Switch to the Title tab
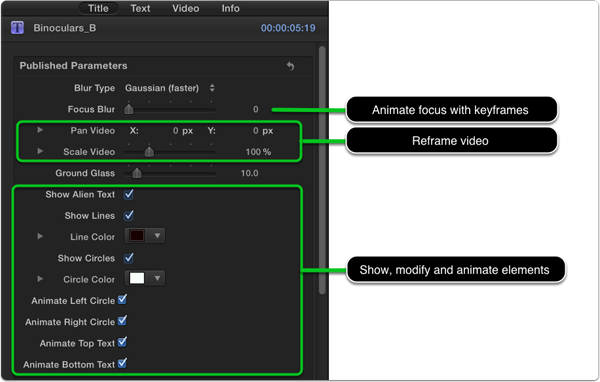This screenshot has width=600, height=382. coord(98,8)
